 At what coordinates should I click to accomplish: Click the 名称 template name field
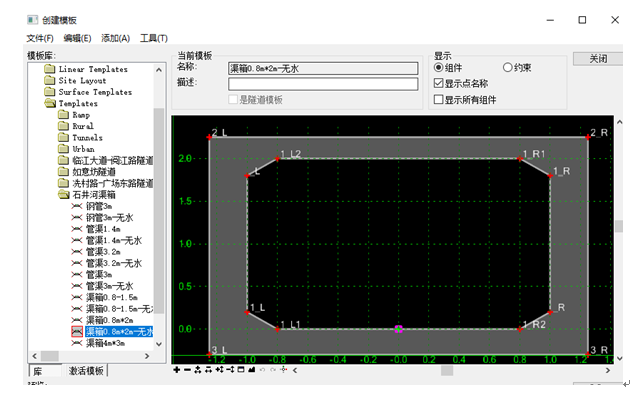pyautogui.click(x=323, y=69)
